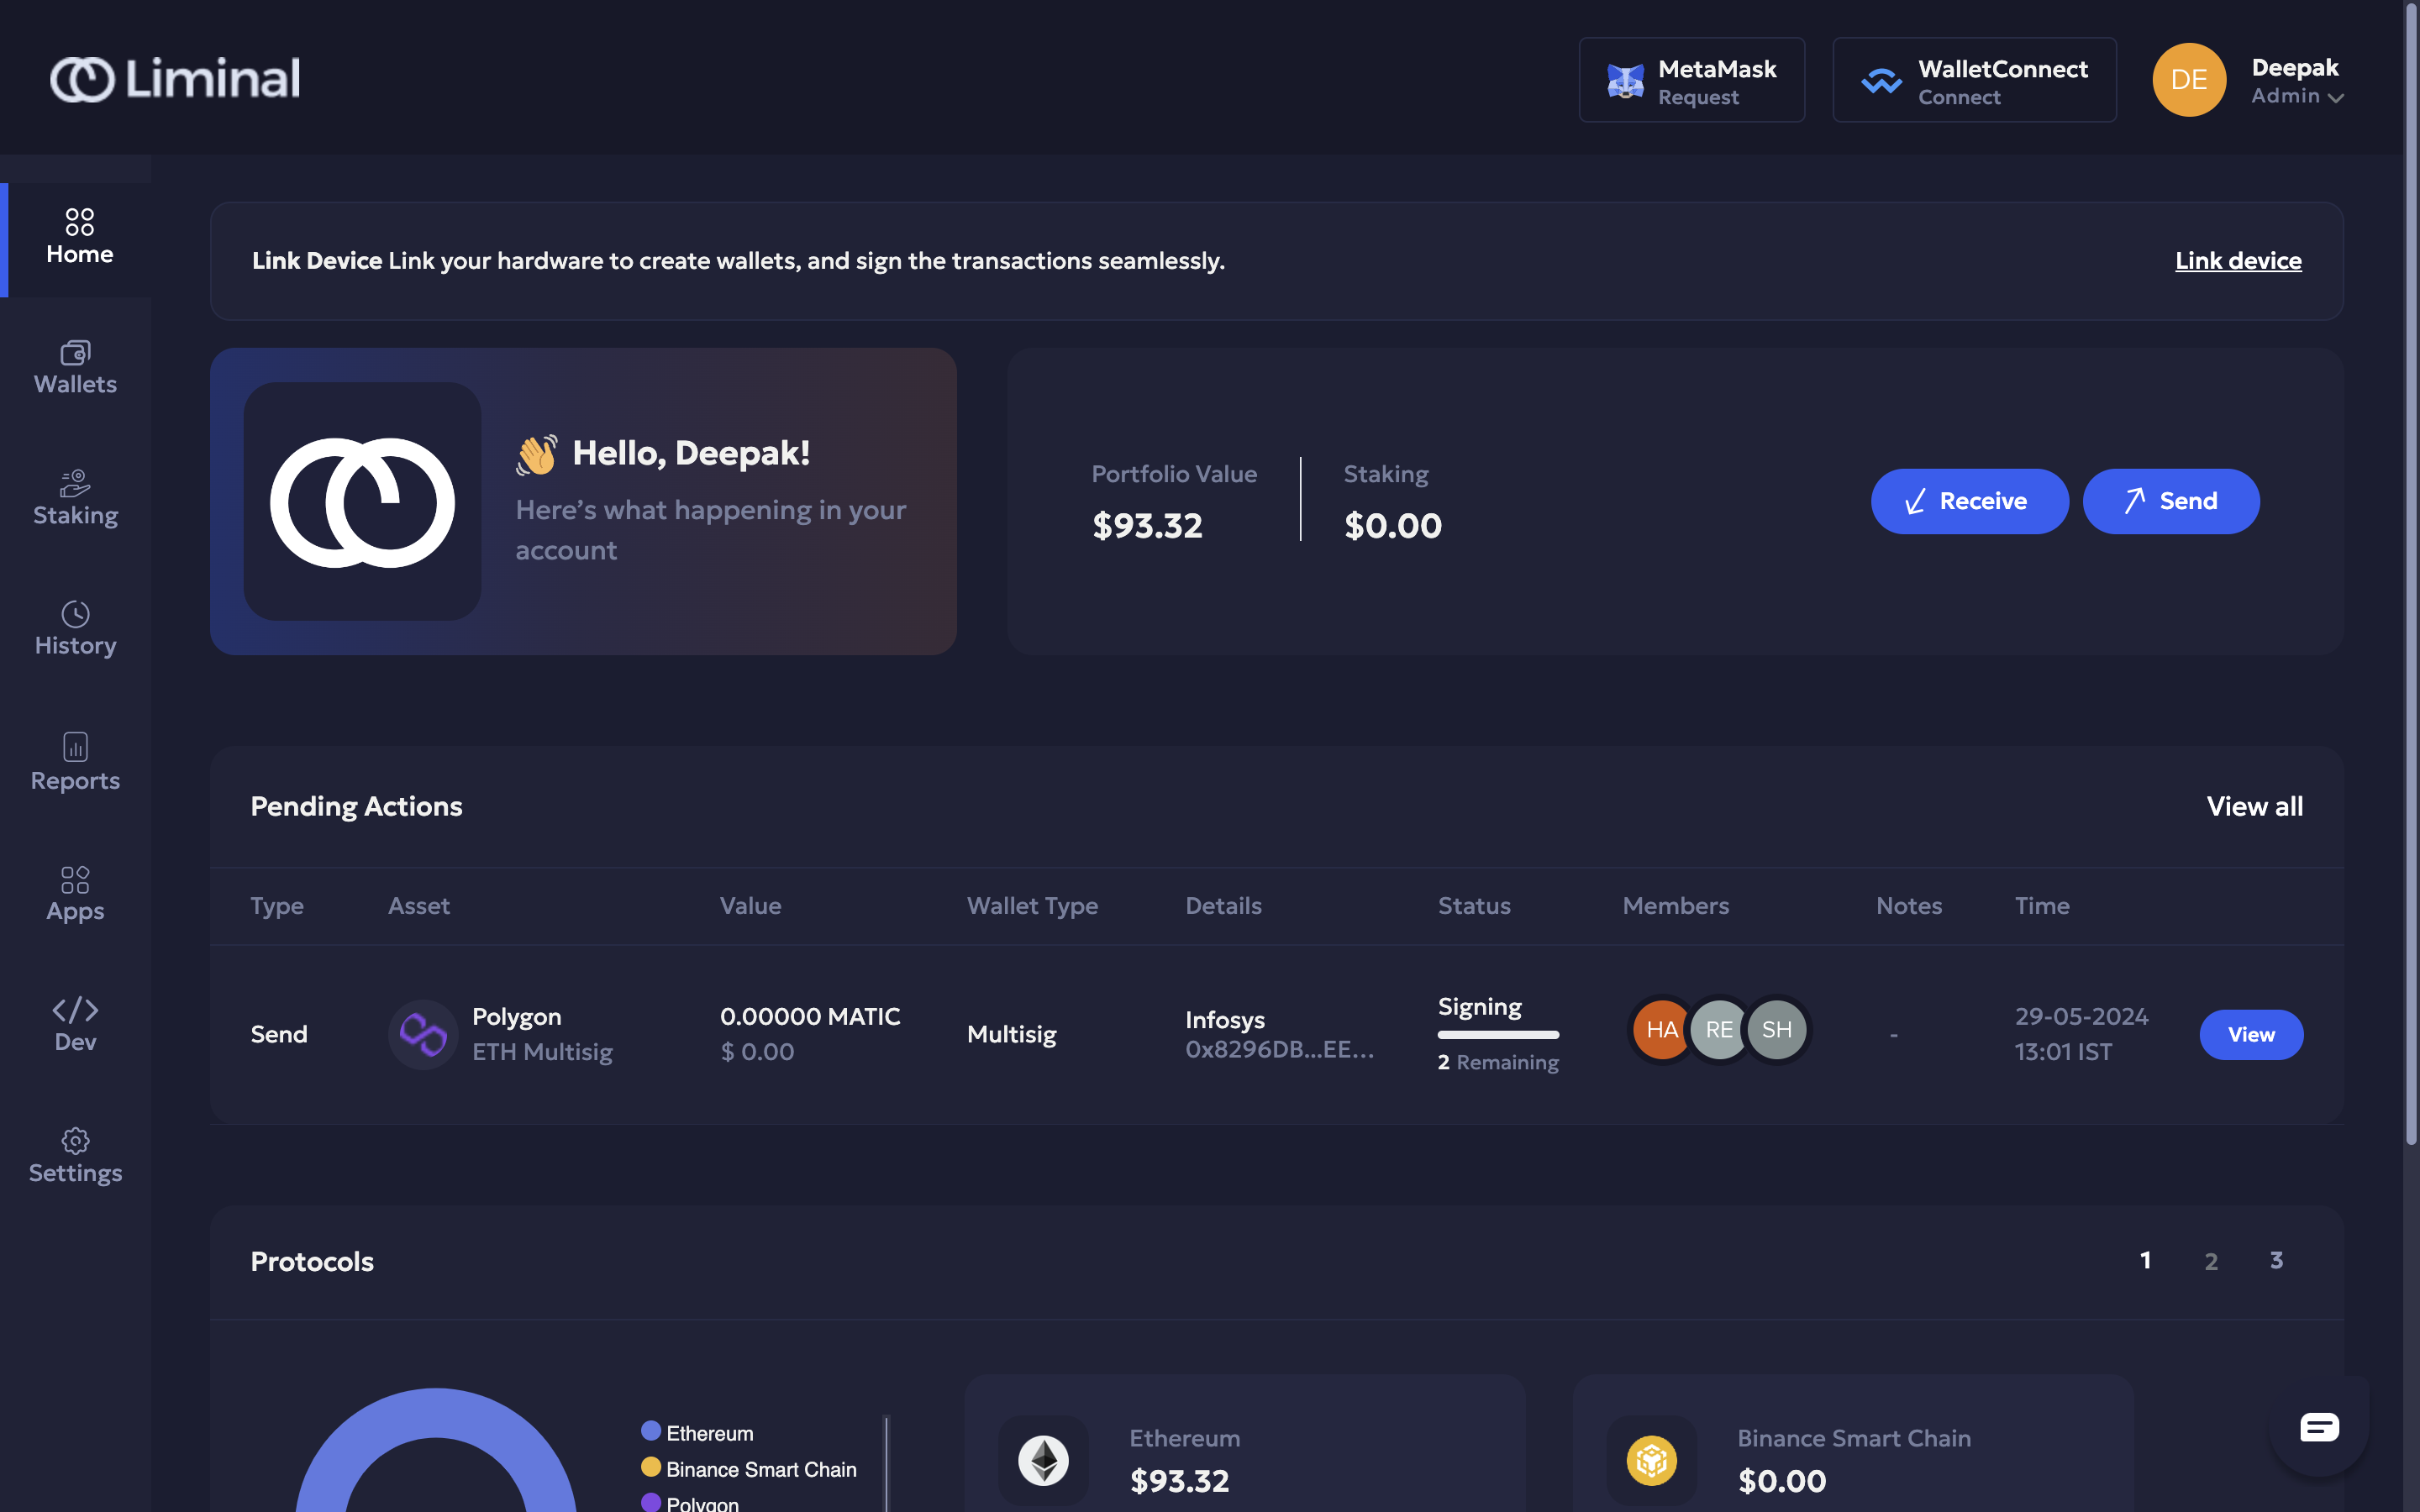2420x1512 pixels.
Task: Open the Settings gear icon
Action: [75, 1141]
